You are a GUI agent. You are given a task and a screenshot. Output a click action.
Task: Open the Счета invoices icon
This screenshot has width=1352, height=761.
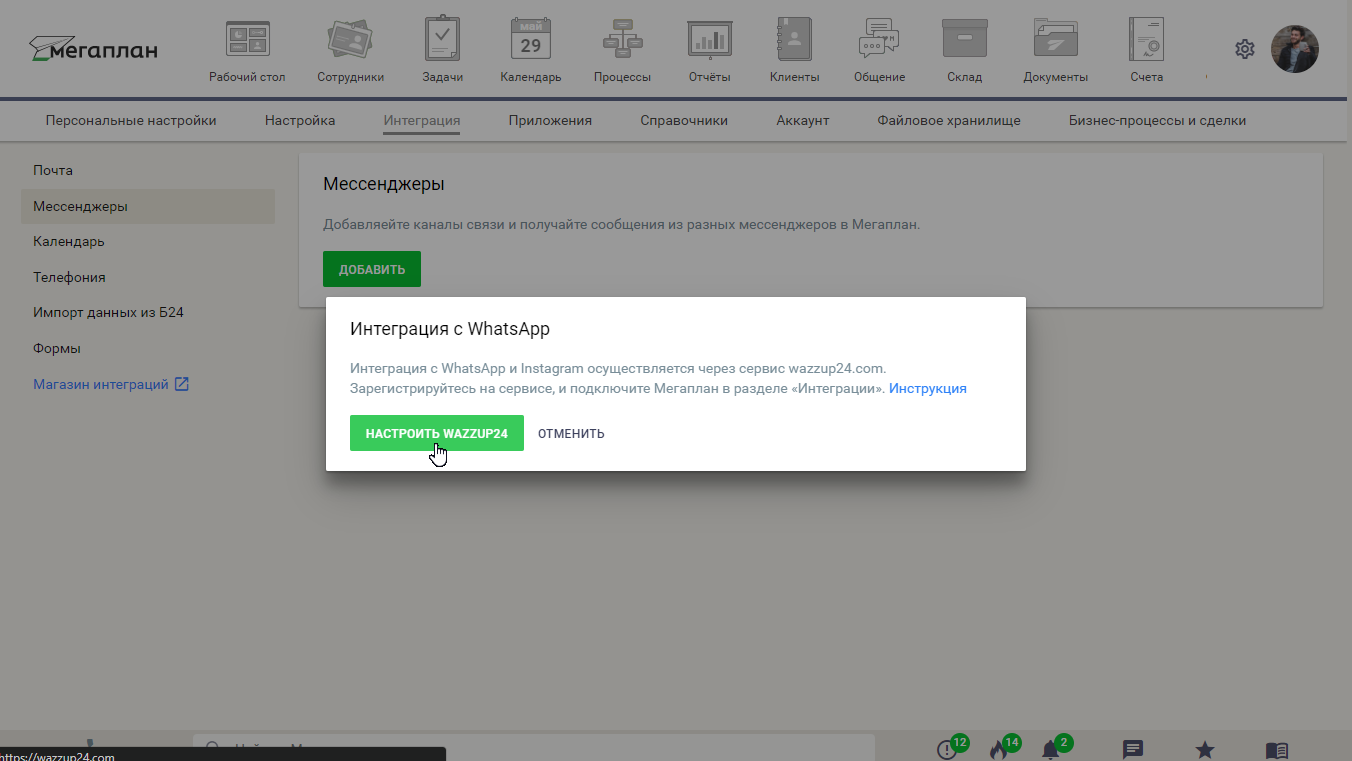[x=1146, y=39]
